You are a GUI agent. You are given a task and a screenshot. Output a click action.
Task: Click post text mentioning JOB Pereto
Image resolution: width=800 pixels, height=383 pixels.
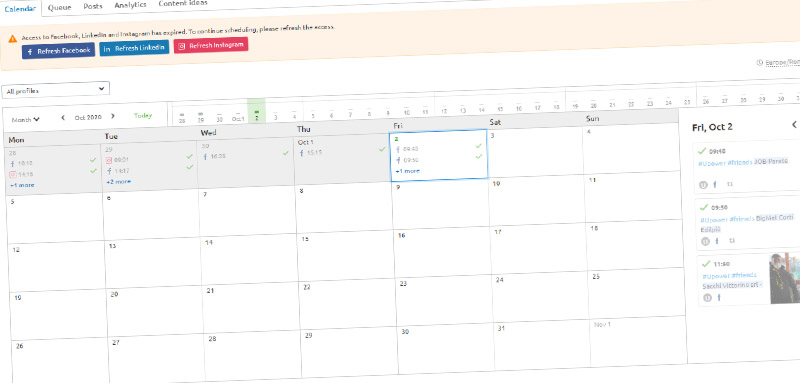[744, 162]
